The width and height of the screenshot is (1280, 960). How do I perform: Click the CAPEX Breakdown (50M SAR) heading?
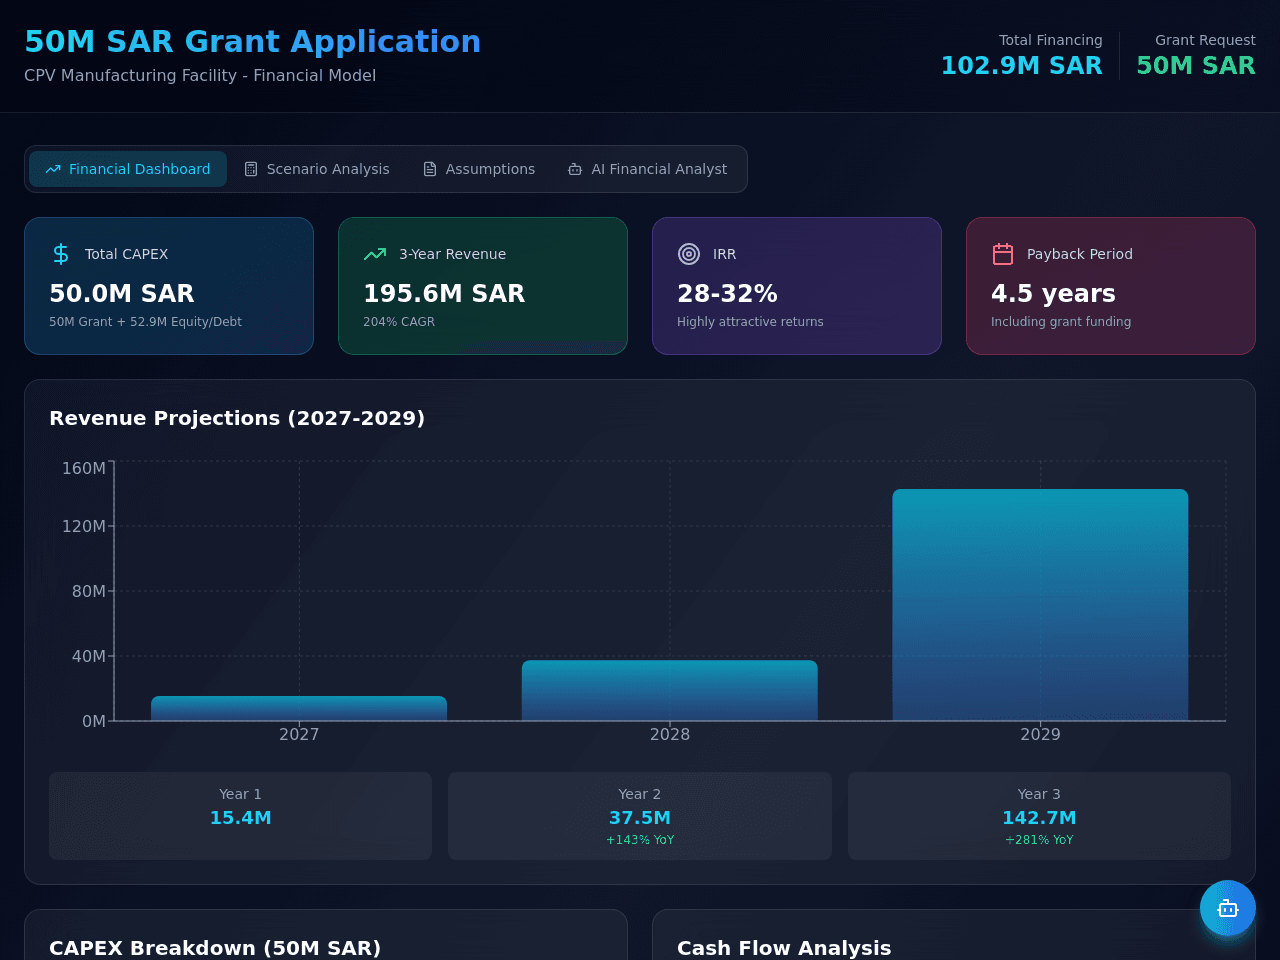[x=215, y=948]
